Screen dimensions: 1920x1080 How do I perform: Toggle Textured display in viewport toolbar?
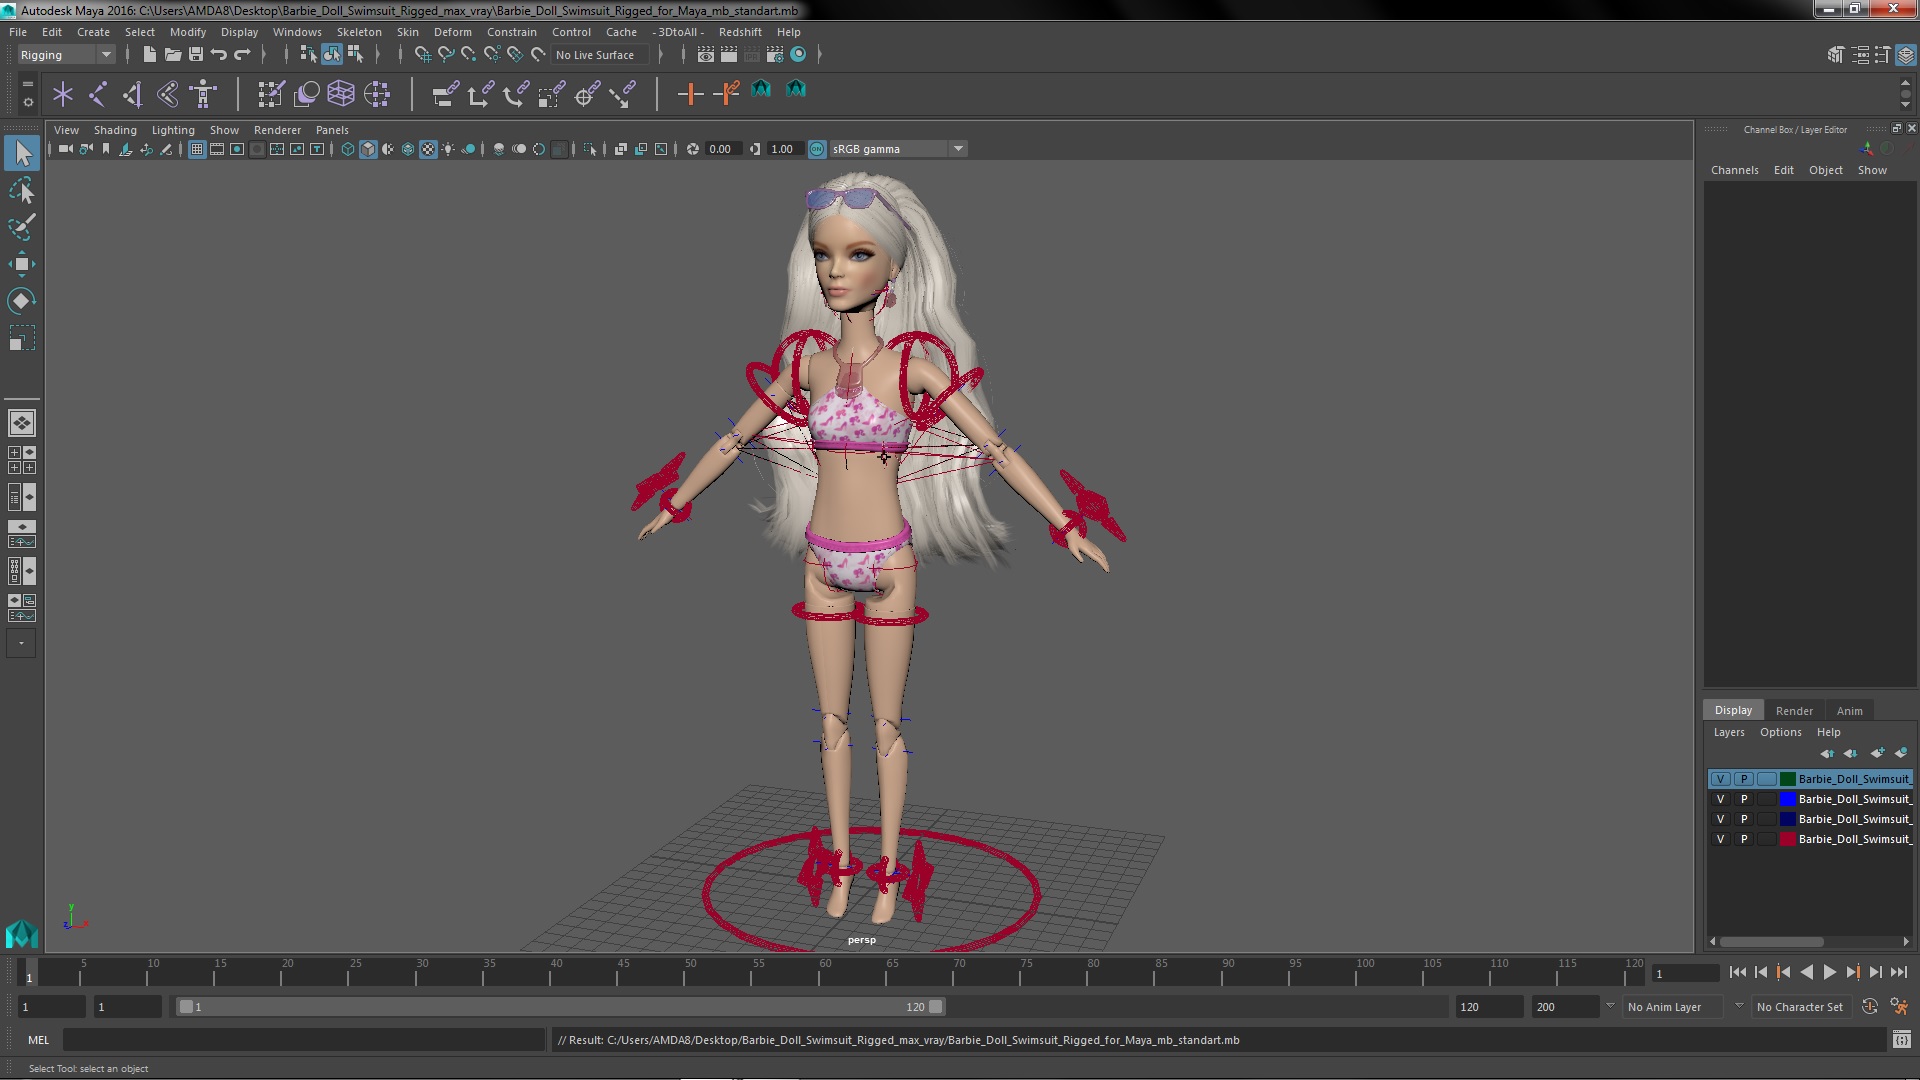(428, 149)
